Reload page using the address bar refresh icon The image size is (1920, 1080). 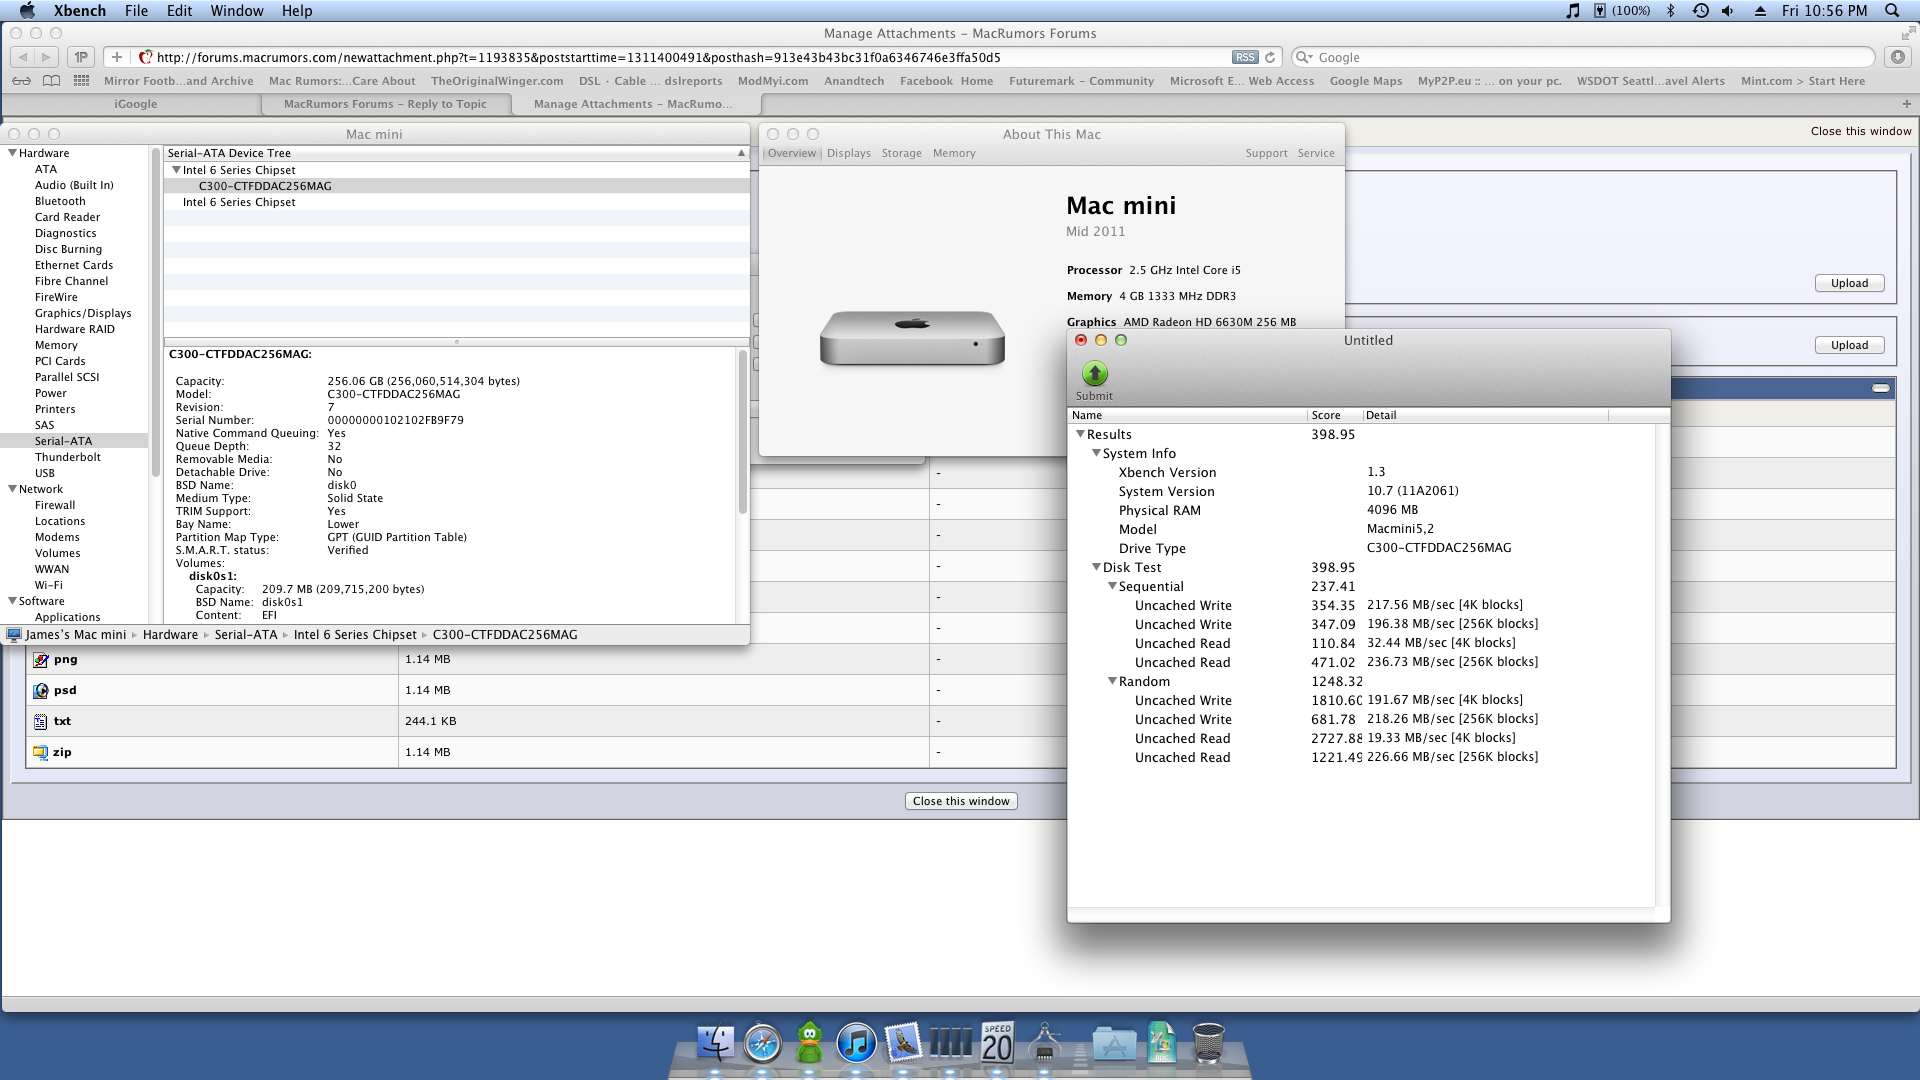pyautogui.click(x=1270, y=57)
